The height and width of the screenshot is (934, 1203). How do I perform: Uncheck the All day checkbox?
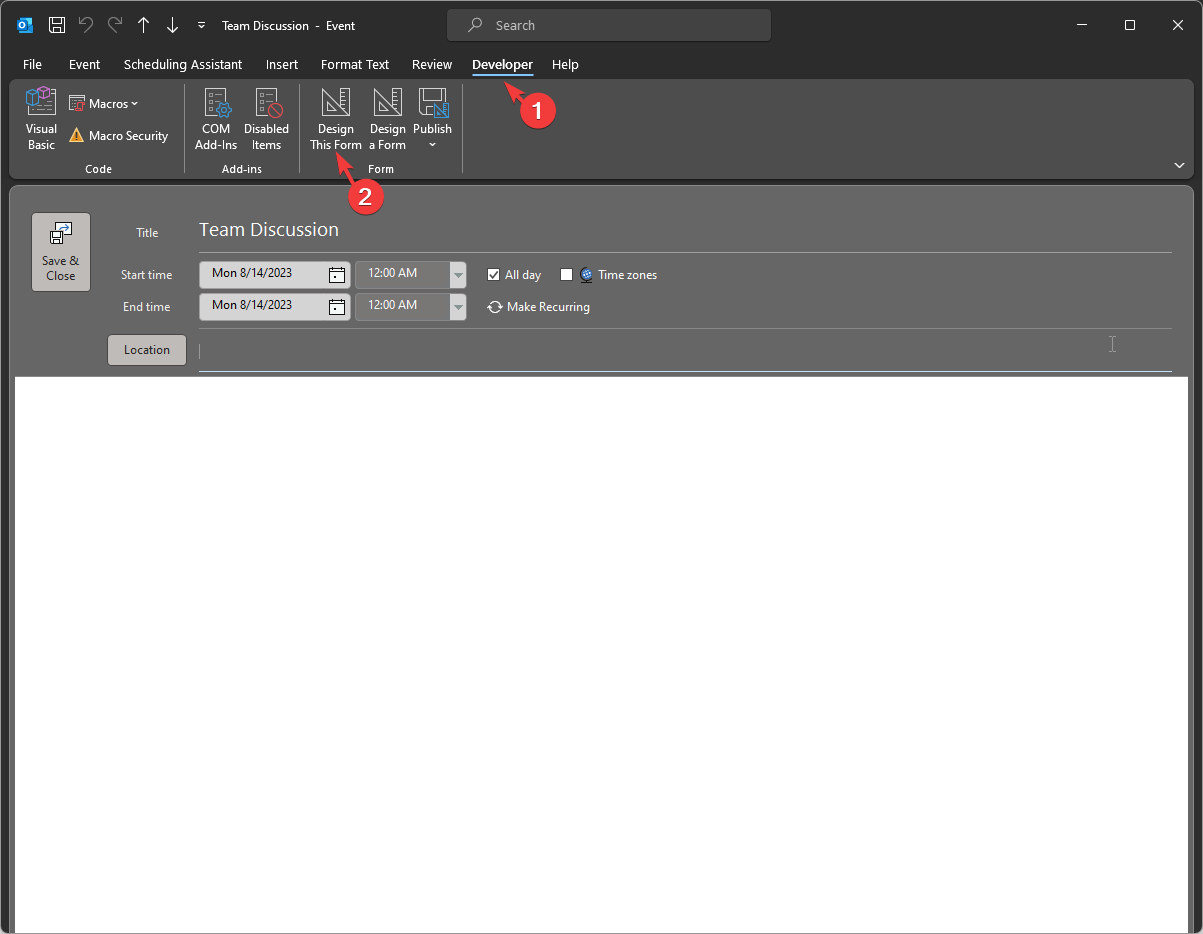coord(493,275)
